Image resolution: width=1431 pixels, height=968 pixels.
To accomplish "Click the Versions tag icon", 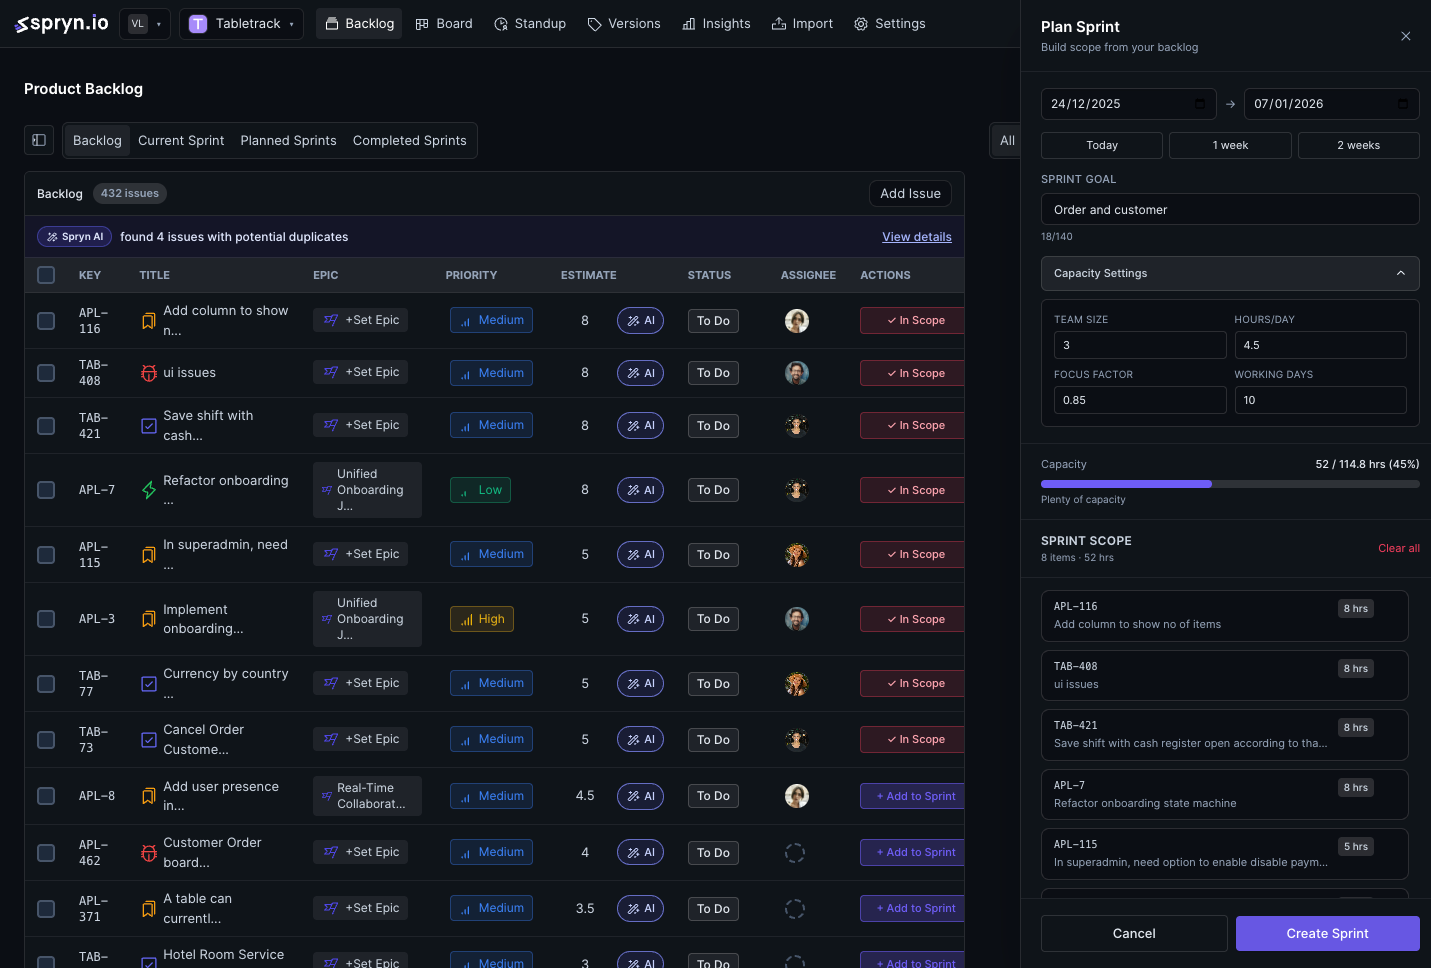I will 596,23.
